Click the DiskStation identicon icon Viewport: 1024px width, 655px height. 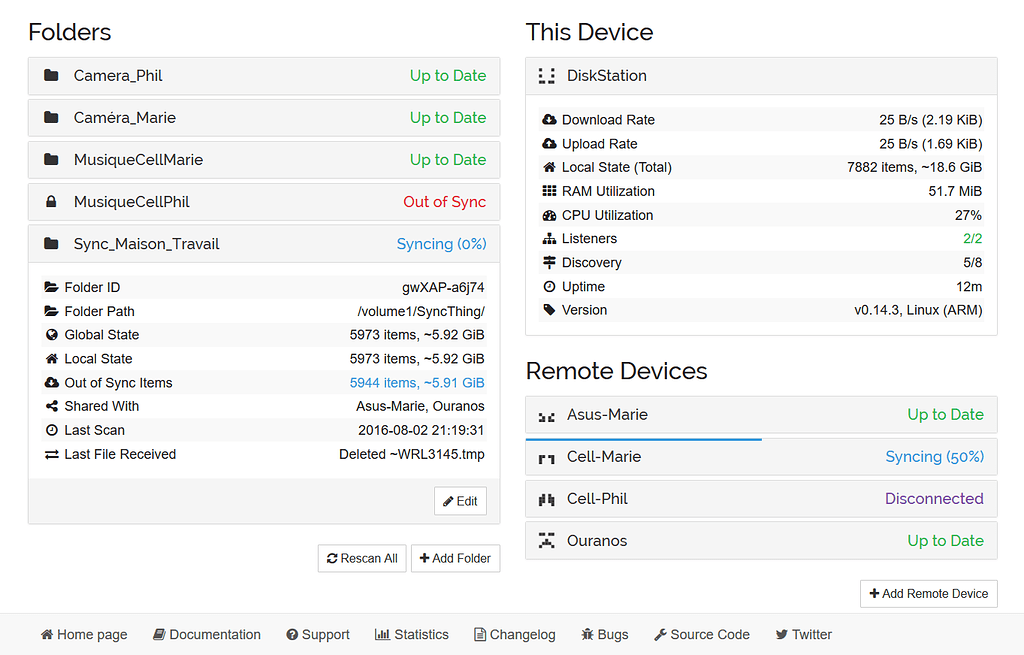[x=546, y=76]
